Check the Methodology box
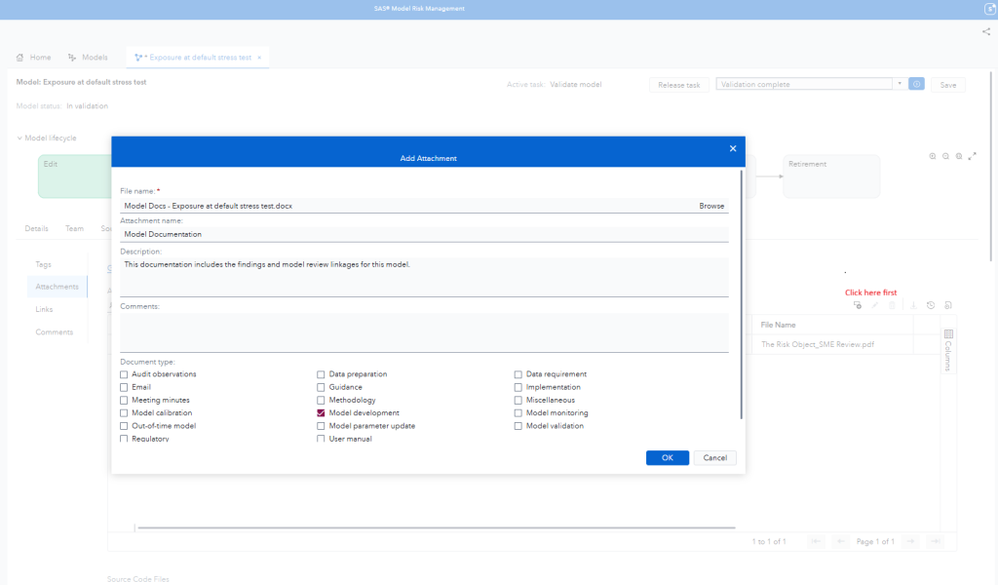The image size is (998, 585). [321, 400]
